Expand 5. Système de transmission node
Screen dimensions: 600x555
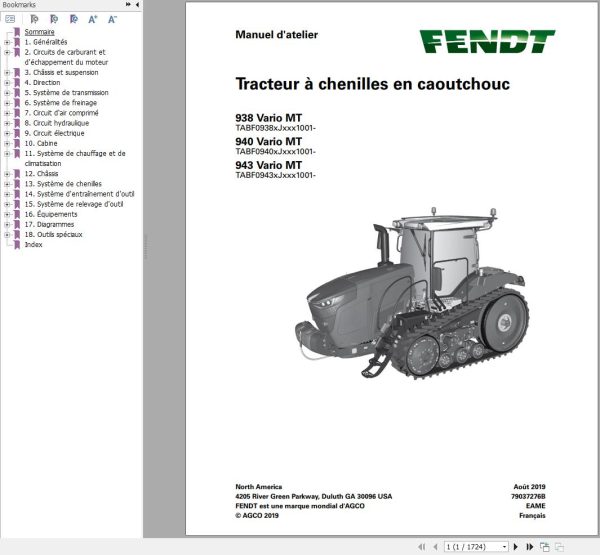point(7,93)
